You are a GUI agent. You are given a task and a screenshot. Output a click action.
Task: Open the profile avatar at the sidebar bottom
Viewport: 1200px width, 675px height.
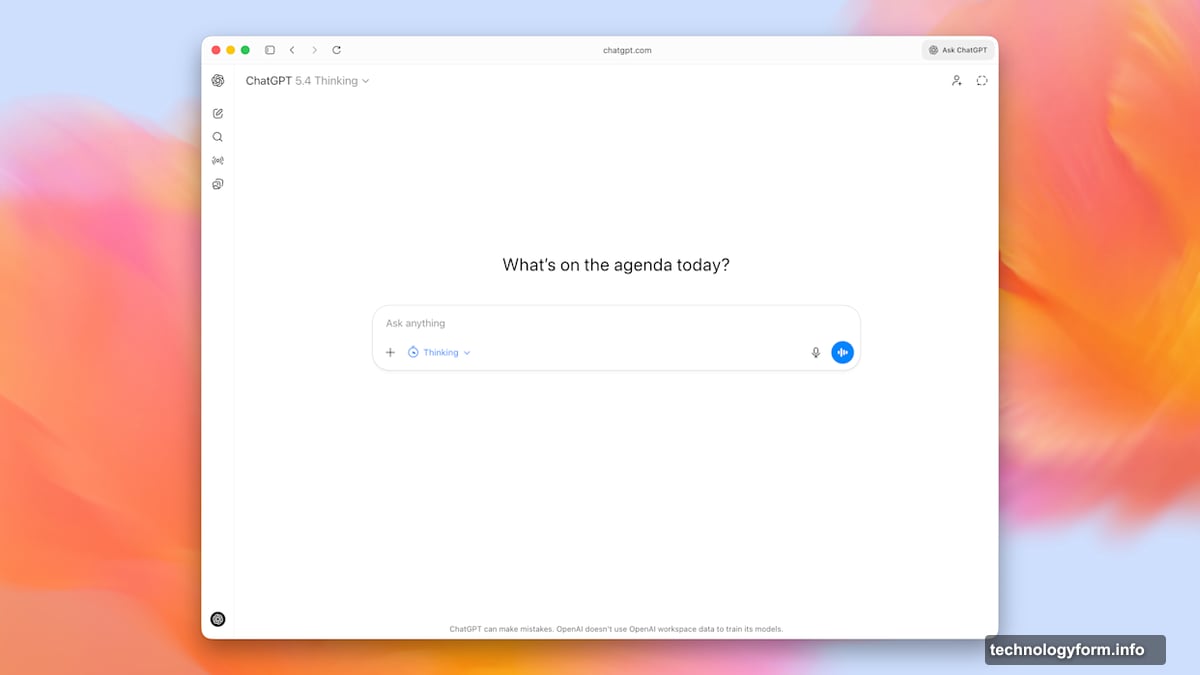(x=218, y=619)
